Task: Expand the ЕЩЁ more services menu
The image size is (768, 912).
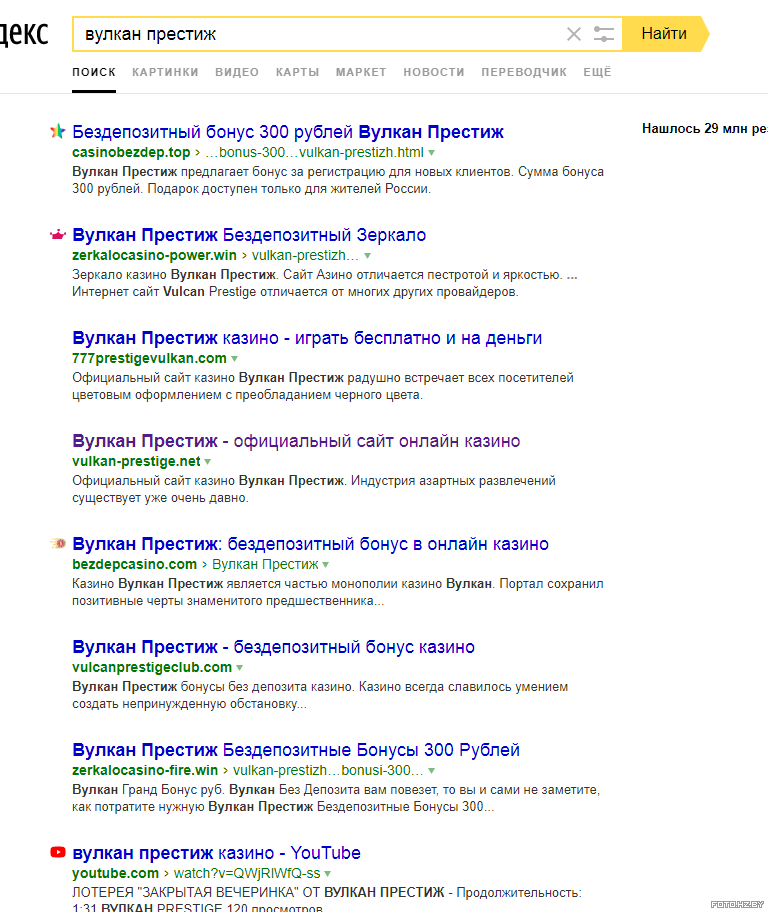Action: (x=597, y=72)
